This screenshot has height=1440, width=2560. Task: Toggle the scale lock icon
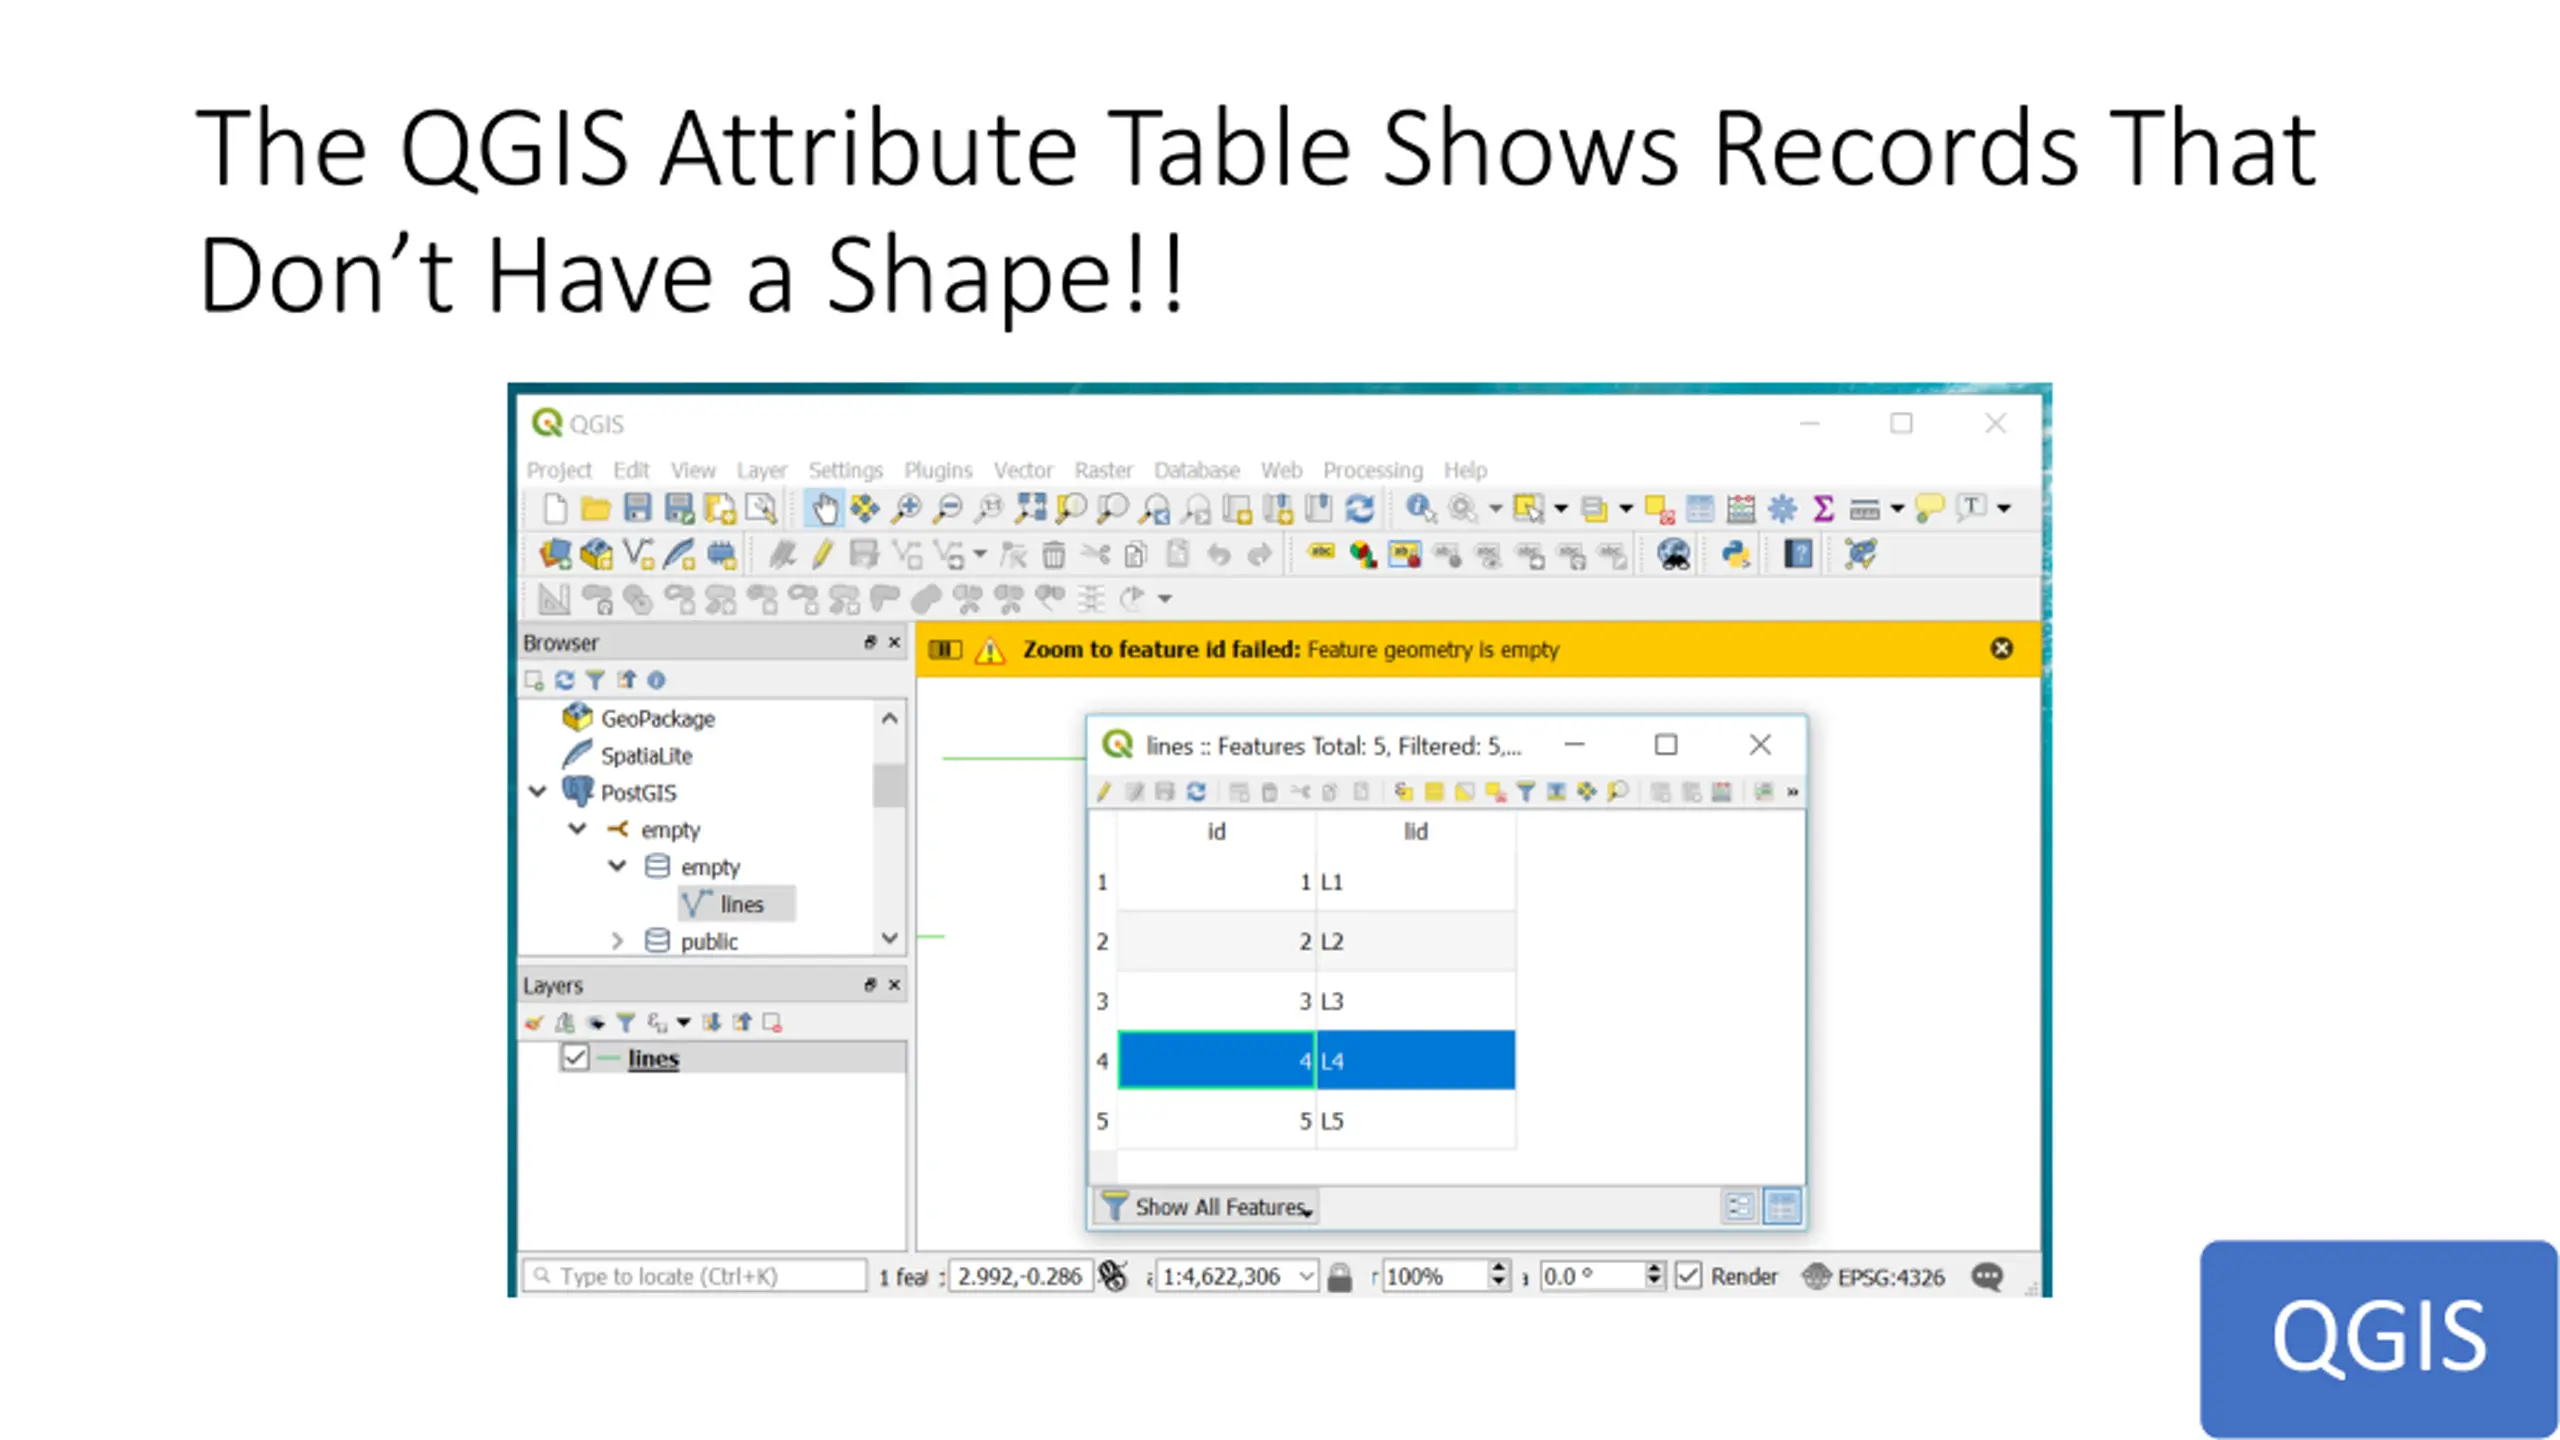point(1340,1276)
